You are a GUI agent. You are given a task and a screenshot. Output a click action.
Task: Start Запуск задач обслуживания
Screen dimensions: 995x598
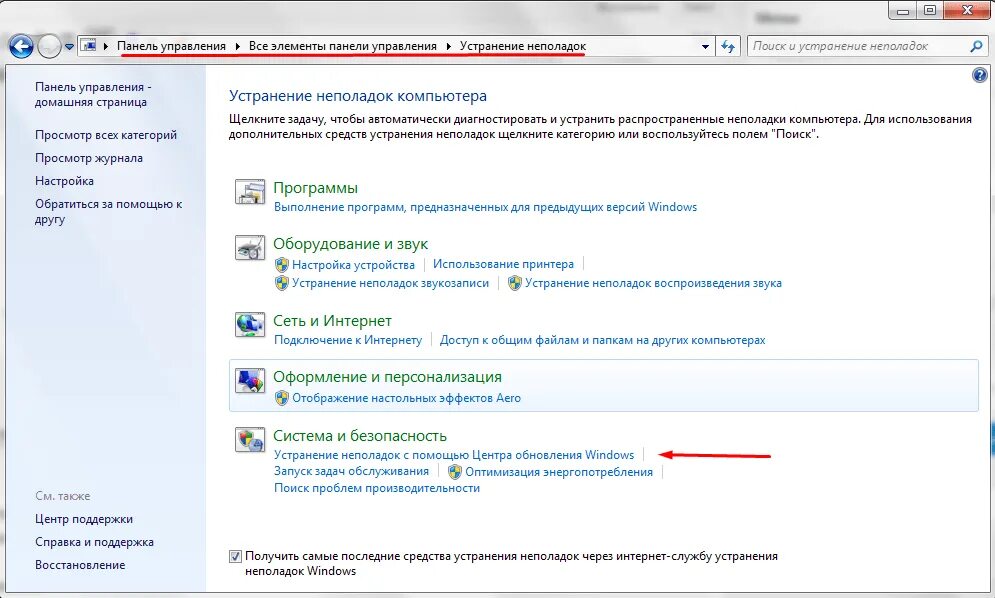click(351, 471)
